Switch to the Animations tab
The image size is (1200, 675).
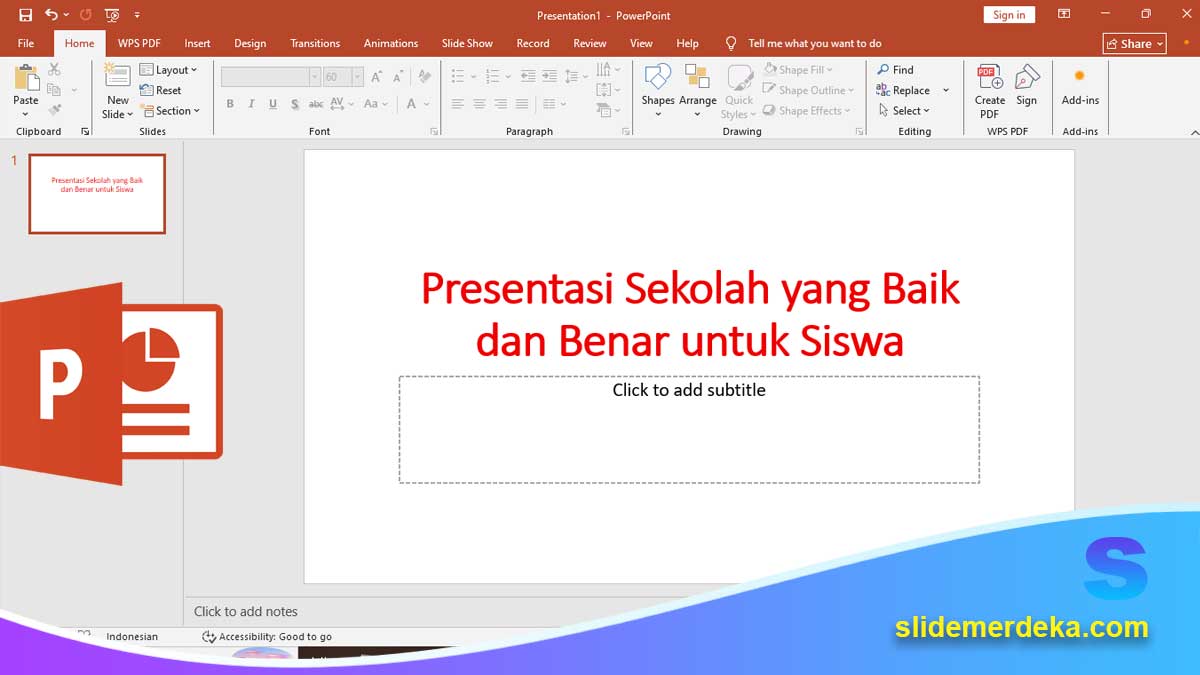391,43
